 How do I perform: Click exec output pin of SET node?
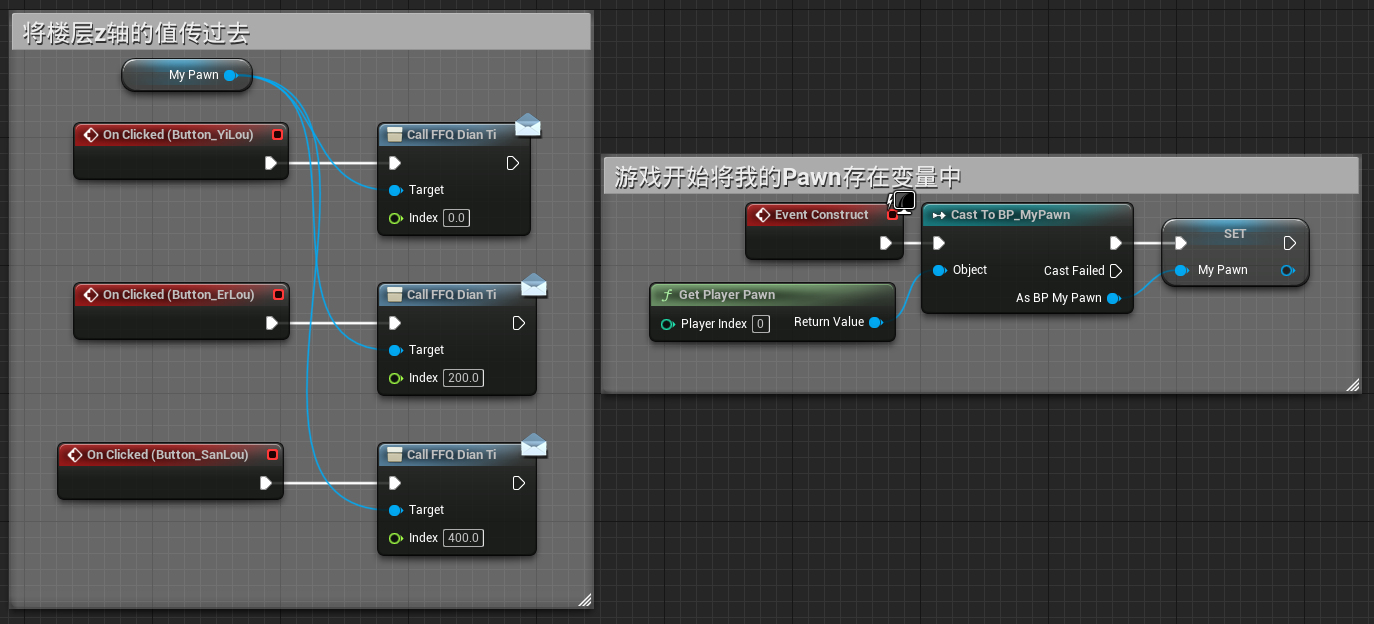1290,243
